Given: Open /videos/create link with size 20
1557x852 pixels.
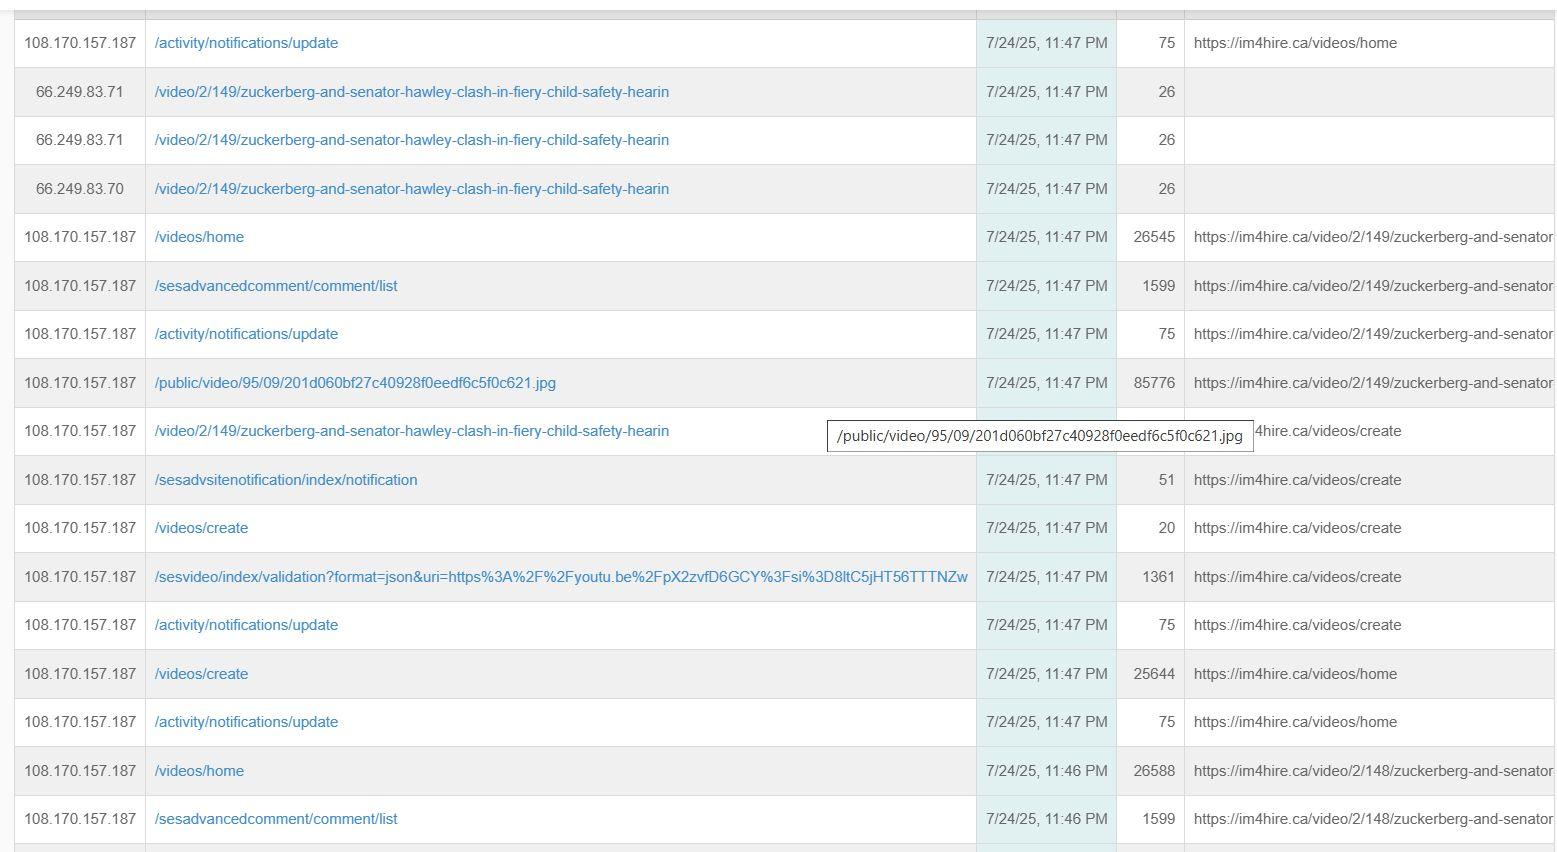Looking at the screenshot, I should point(201,528).
